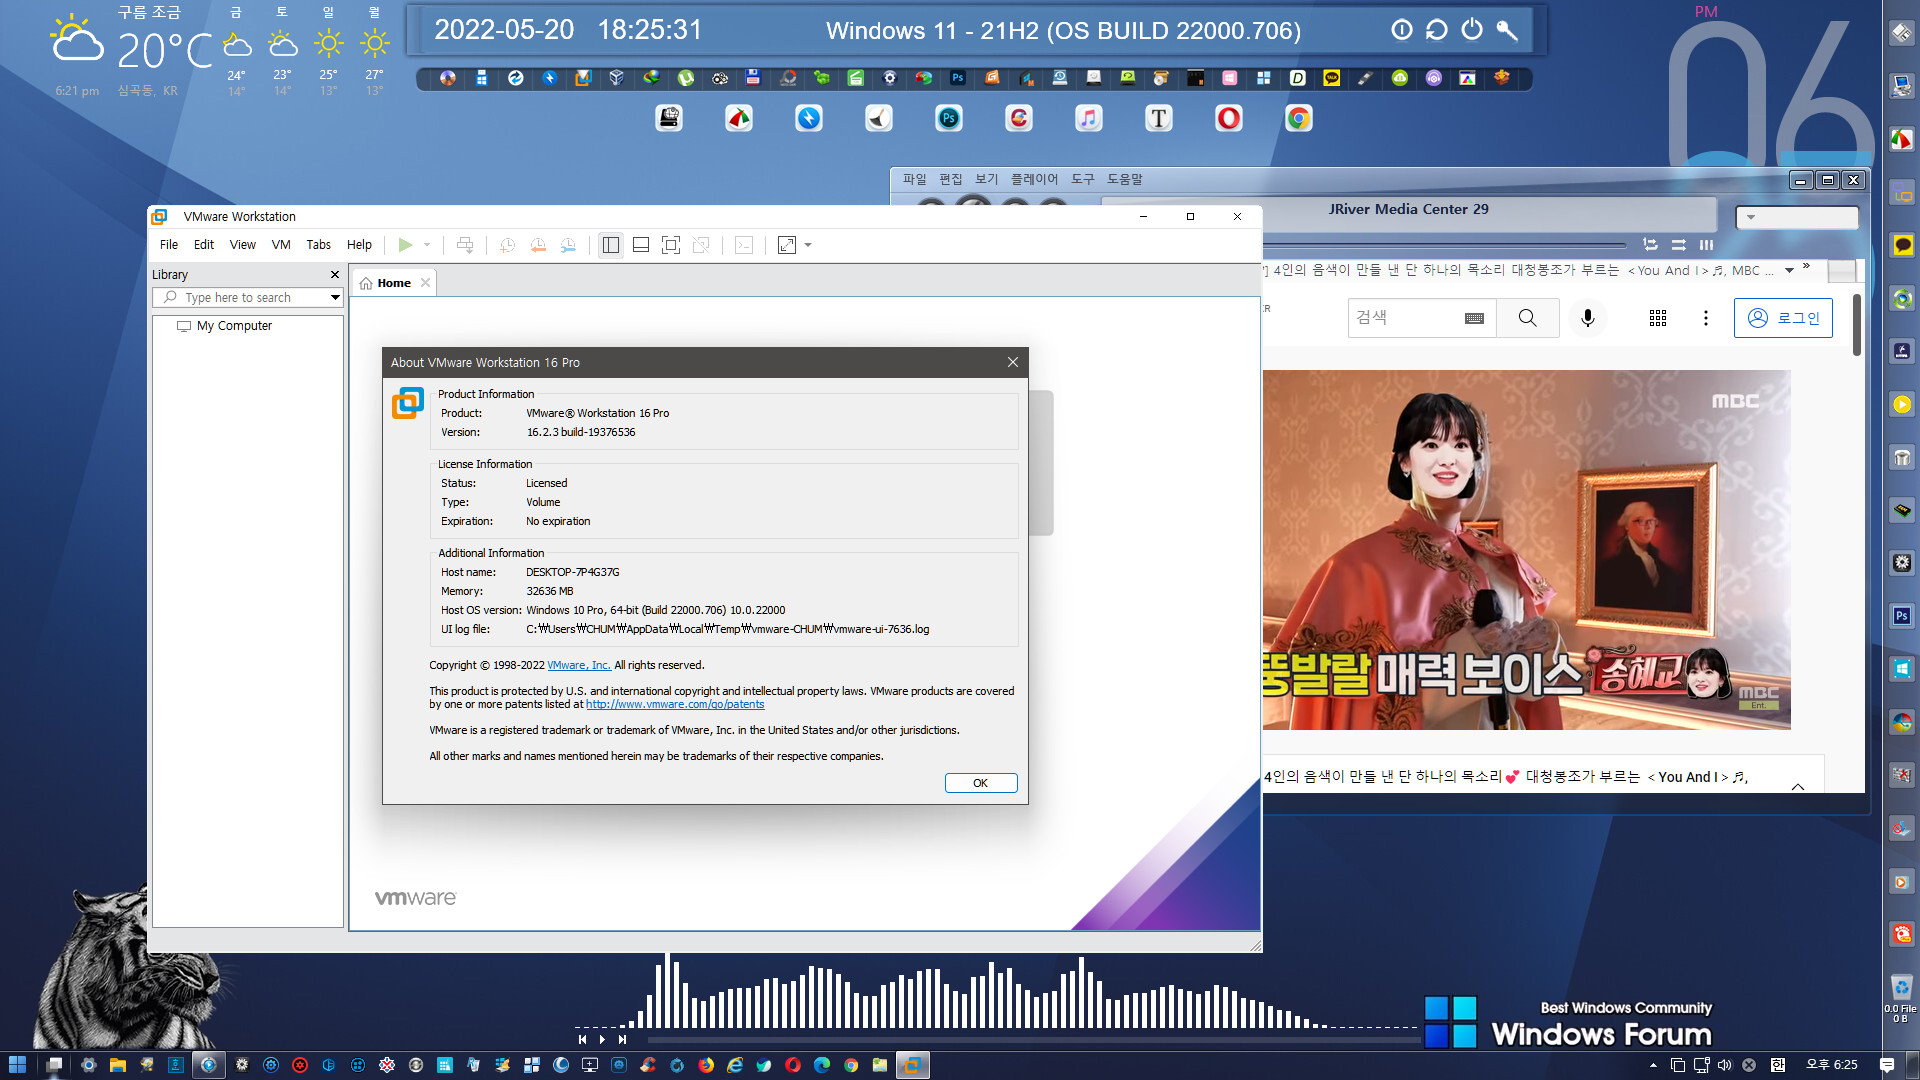Viewport: 1920px width, 1080px height.
Task: Click the previous track button on visualizer
Action: pyautogui.click(x=583, y=1040)
